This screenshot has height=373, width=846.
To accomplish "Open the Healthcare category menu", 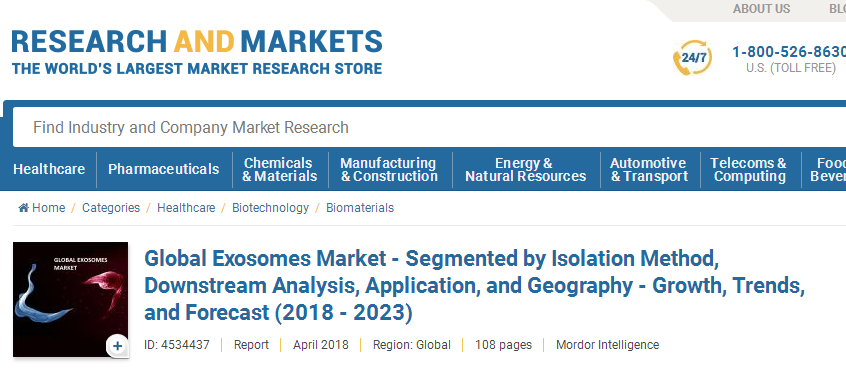I will click(x=49, y=169).
